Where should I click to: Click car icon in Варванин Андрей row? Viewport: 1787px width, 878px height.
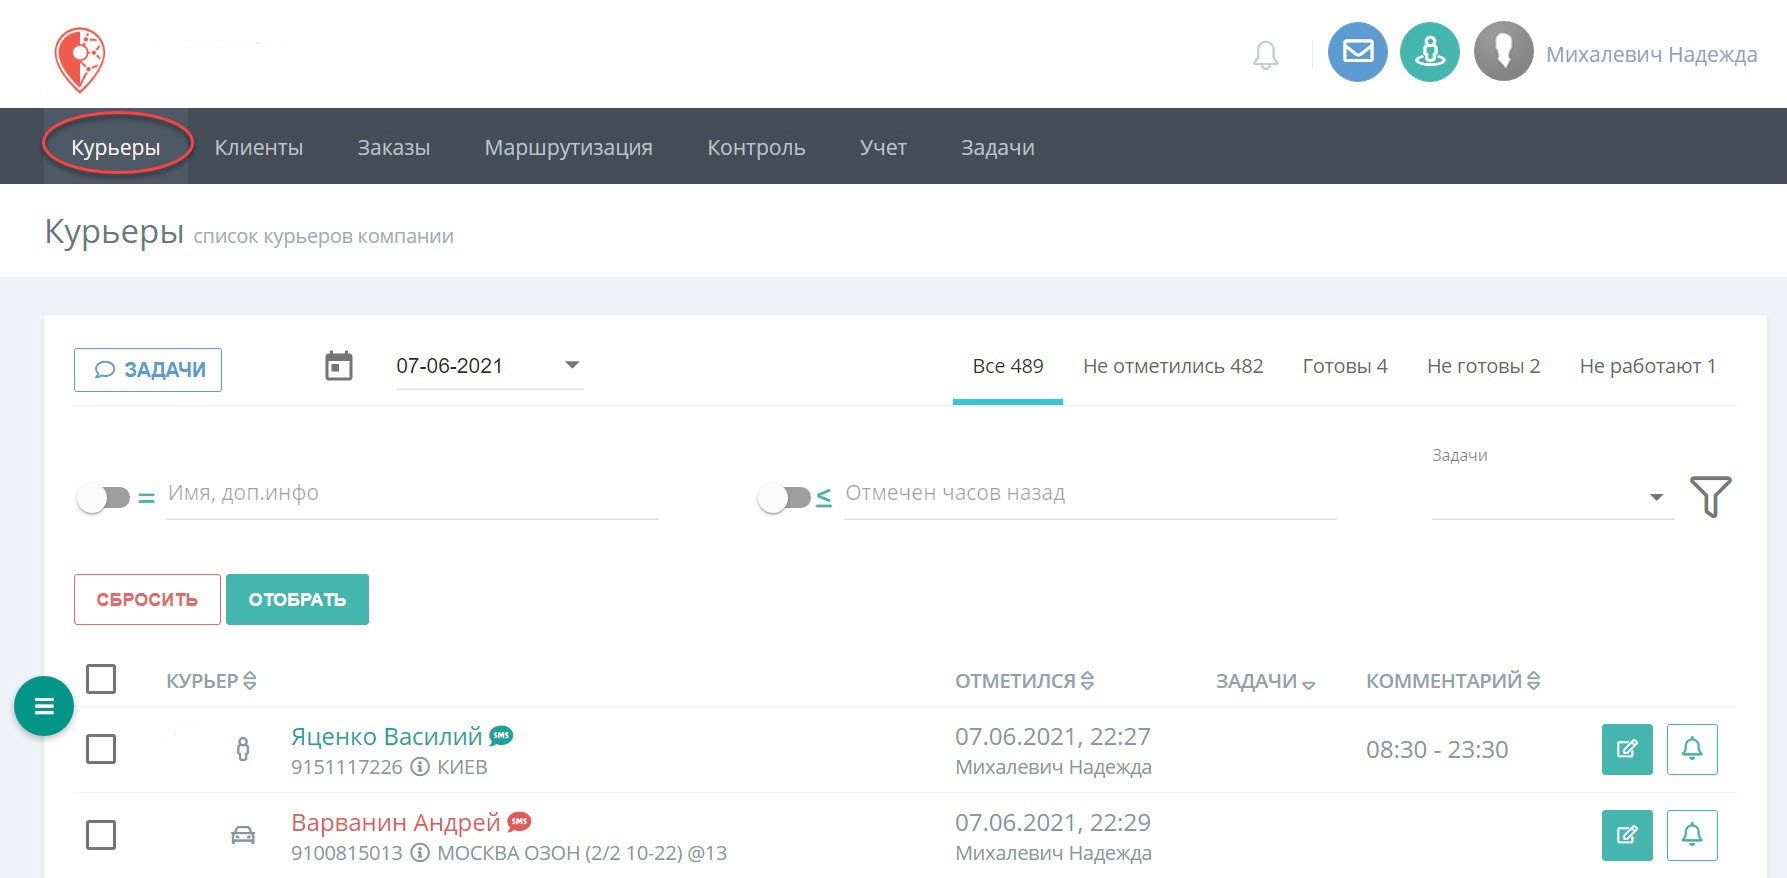243,835
